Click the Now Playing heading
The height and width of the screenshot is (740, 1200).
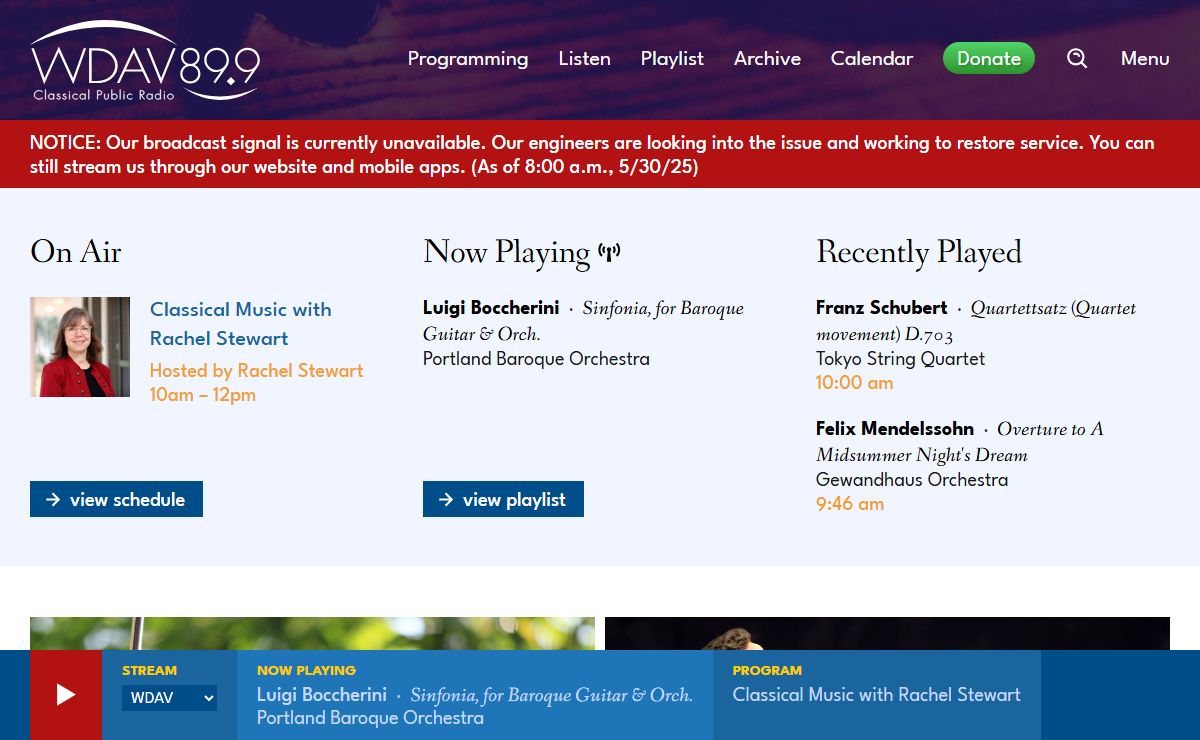click(507, 252)
